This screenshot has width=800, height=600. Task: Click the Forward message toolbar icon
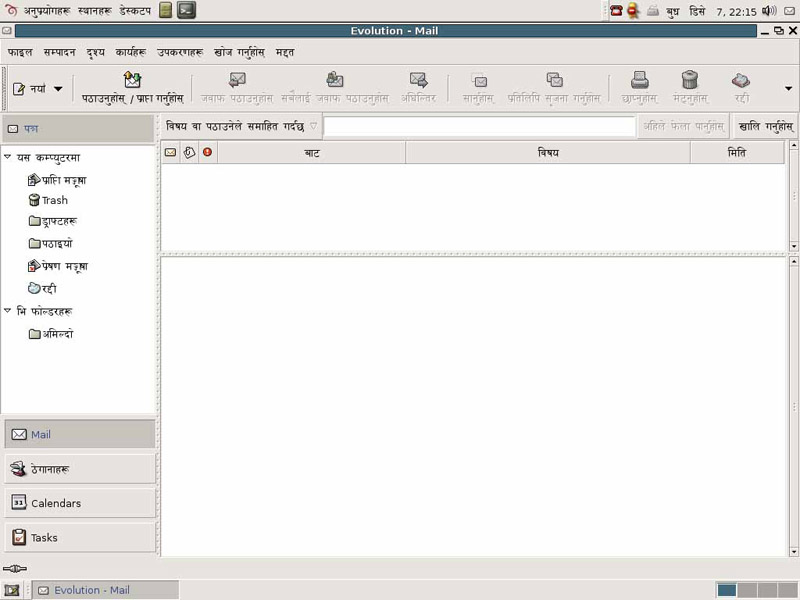coord(418,81)
